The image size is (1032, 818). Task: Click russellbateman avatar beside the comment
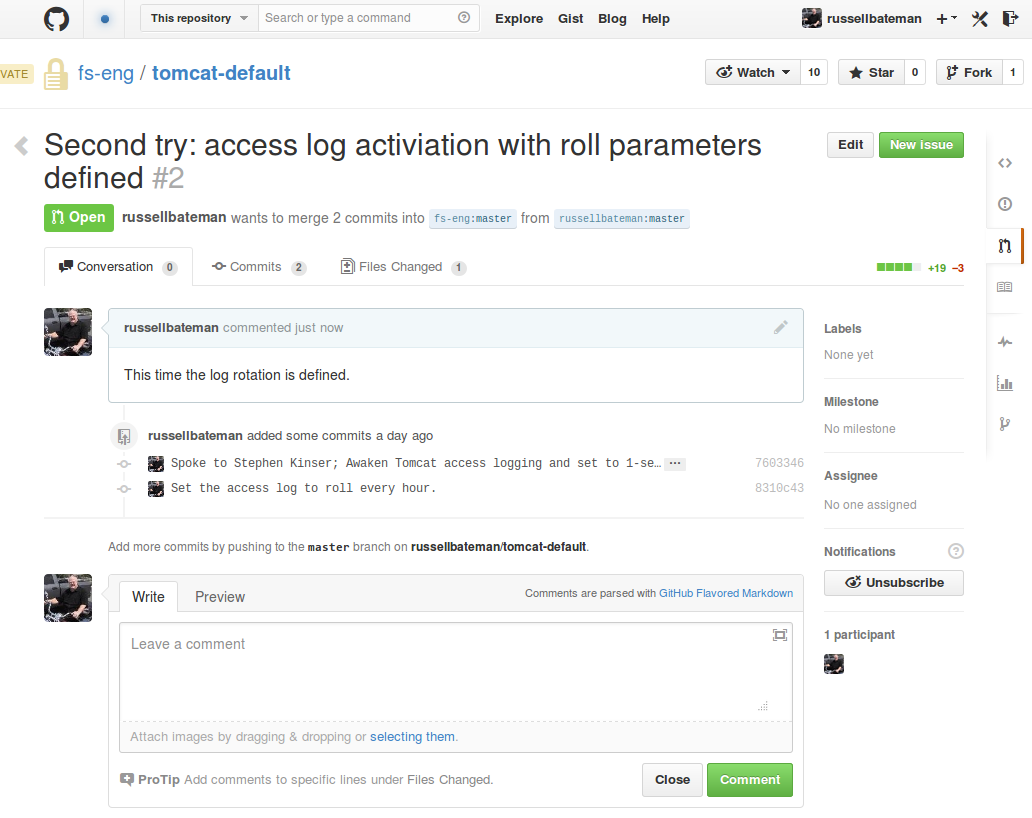[x=68, y=332]
